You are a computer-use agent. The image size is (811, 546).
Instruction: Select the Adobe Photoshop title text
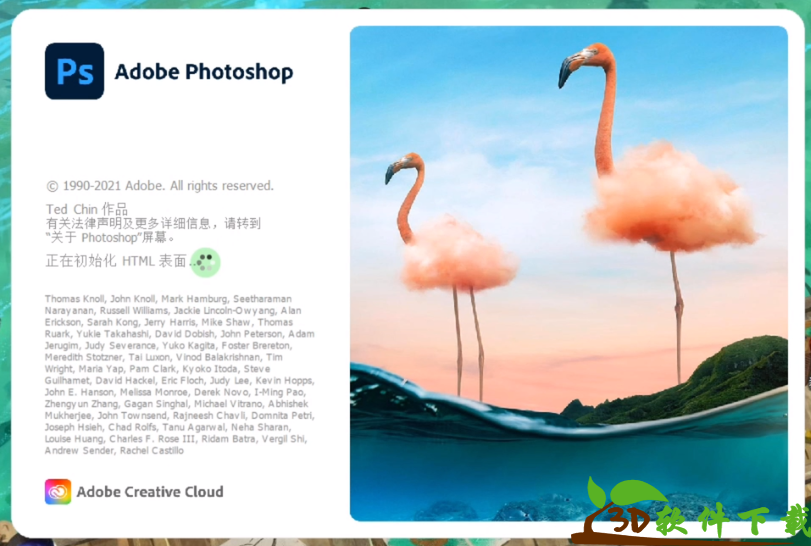204,72
